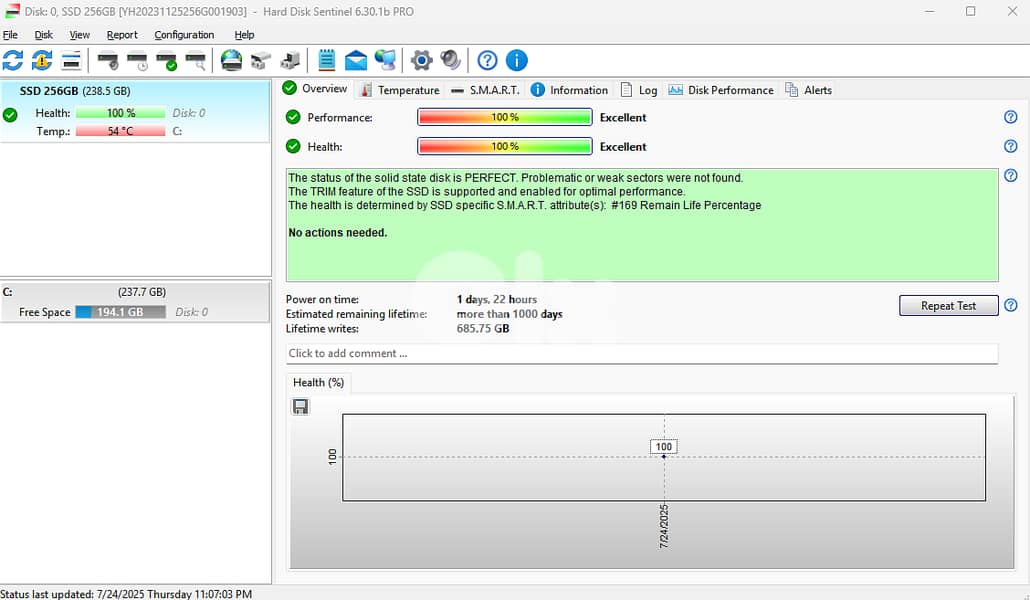
Task: Open the Configuration menu
Action: 184,35
